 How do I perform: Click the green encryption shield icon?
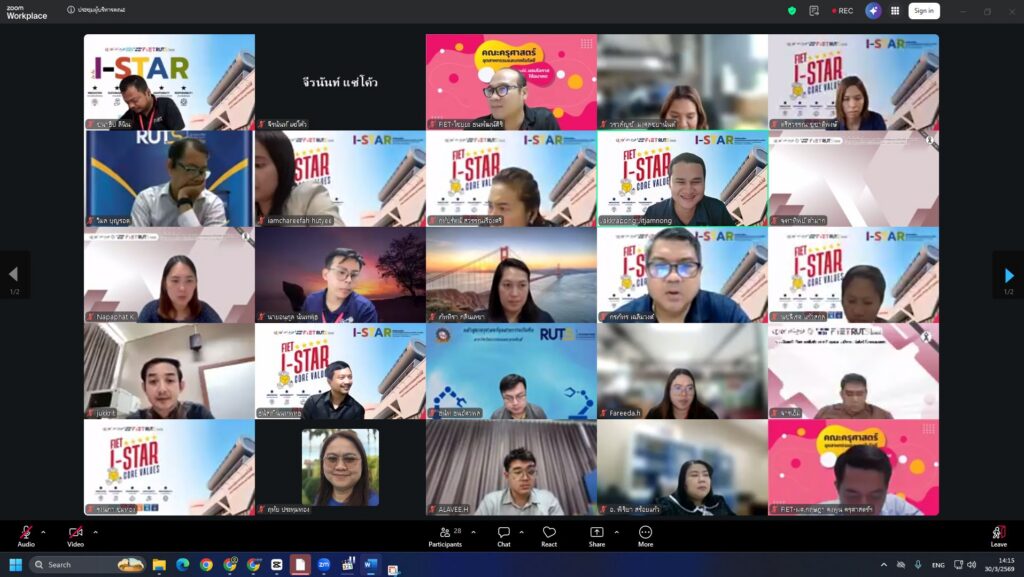click(792, 11)
